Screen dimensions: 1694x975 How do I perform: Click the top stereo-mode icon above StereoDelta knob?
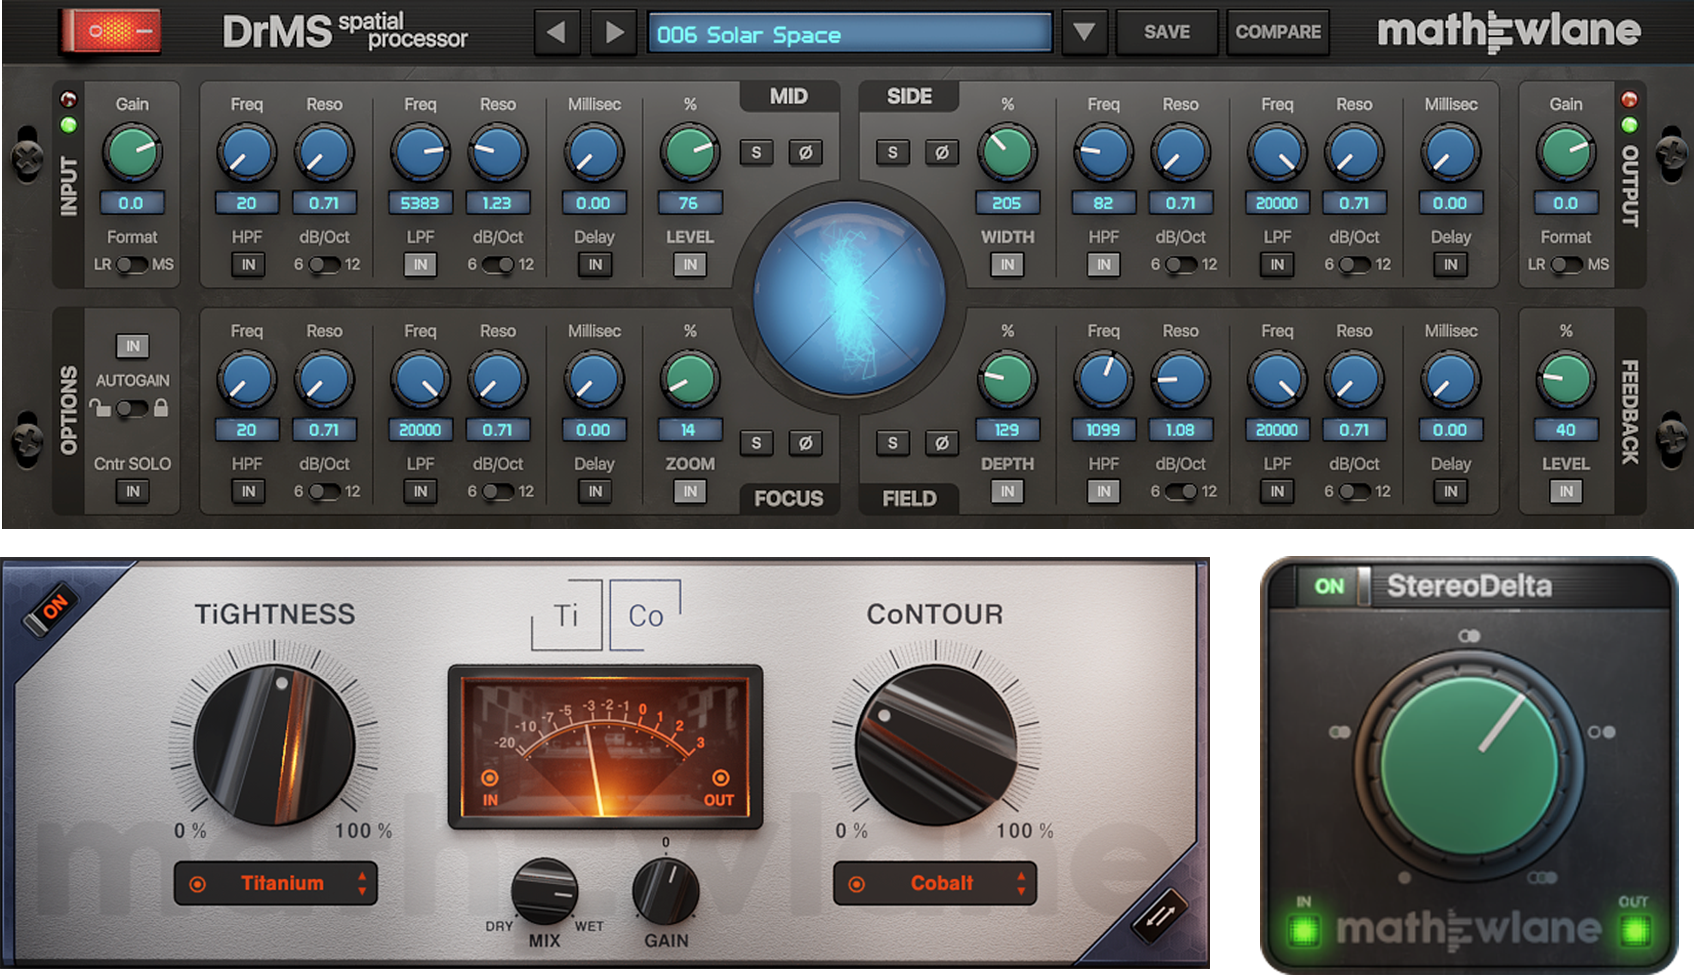pos(1469,636)
